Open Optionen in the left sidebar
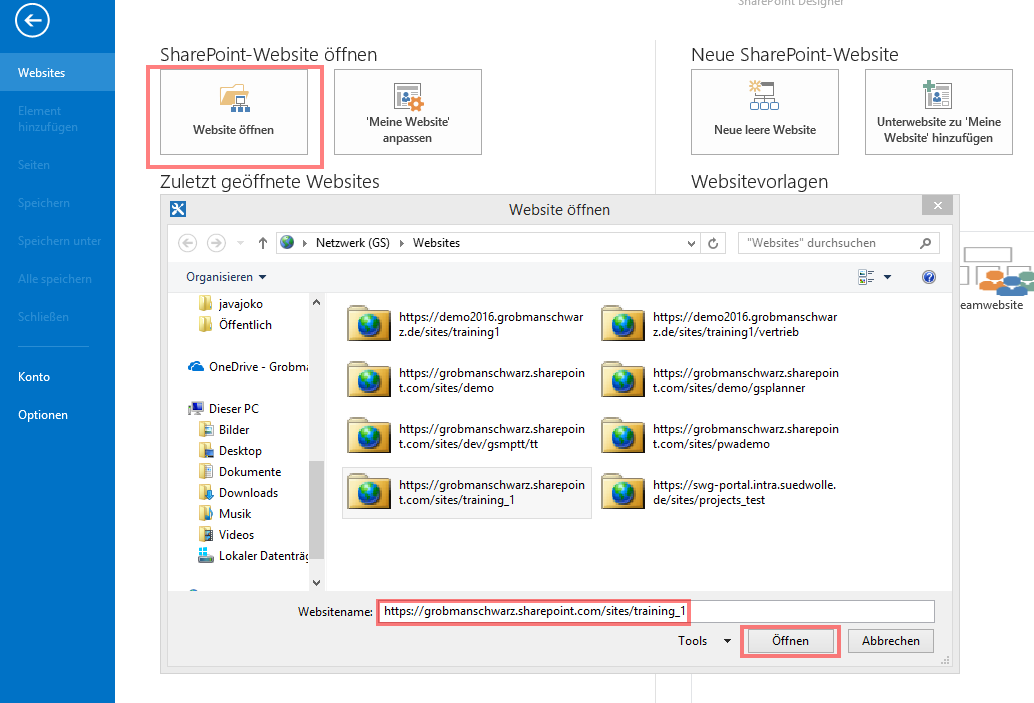Image resolution: width=1034 pixels, height=703 pixels. tap(43, 415)
